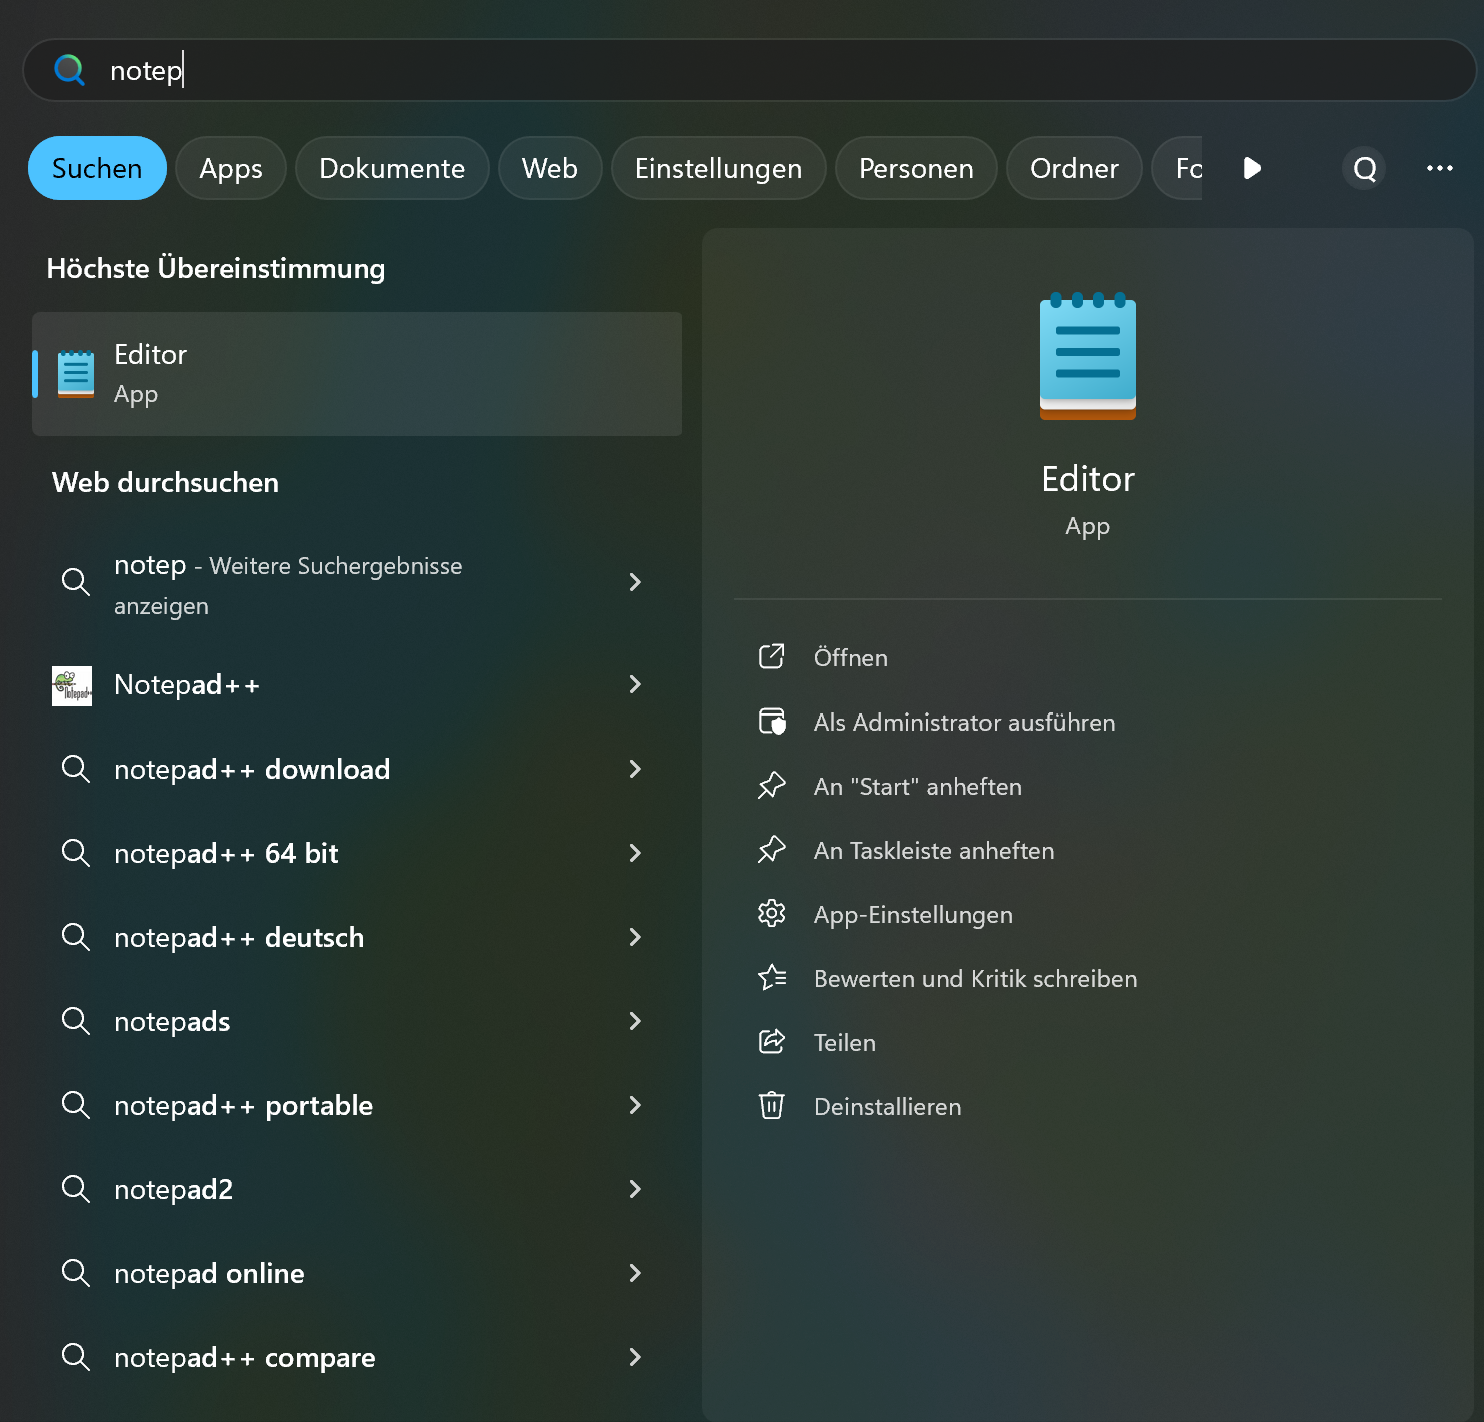Open App-Einstellungen
1484x1422 pixels.
(913, 915)
